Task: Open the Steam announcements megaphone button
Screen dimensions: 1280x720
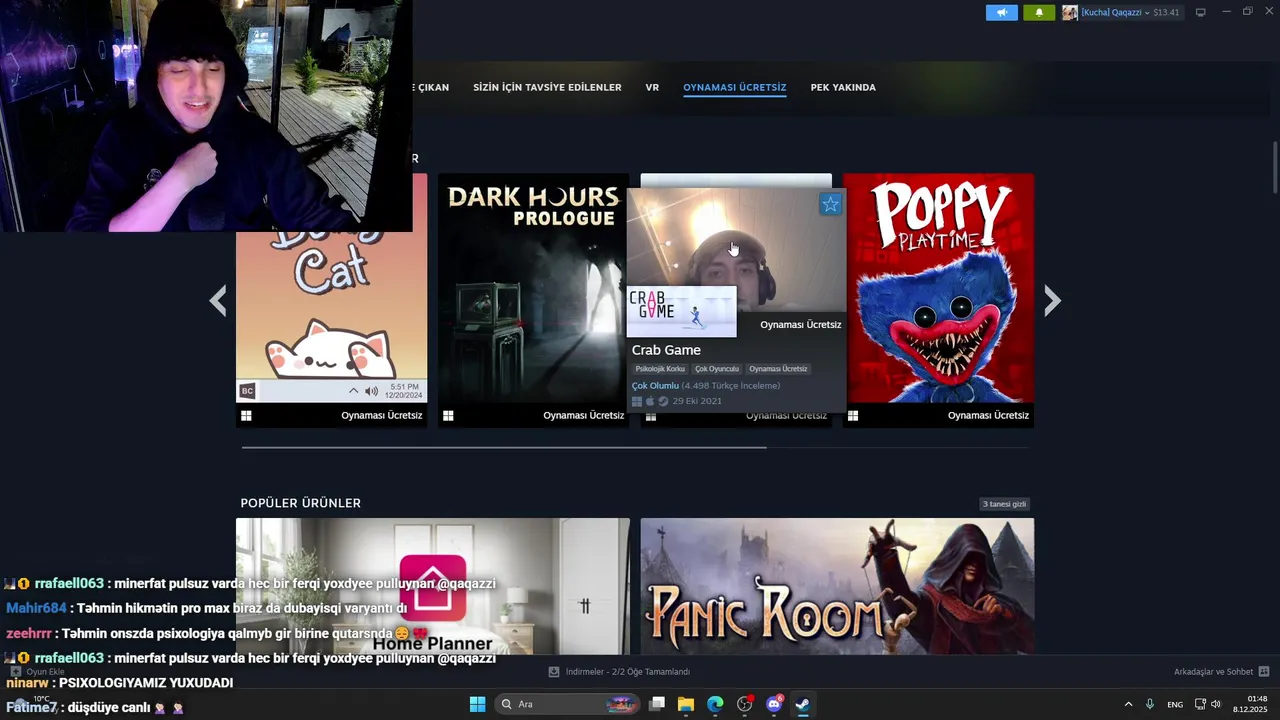Action: click(1001, 13)
